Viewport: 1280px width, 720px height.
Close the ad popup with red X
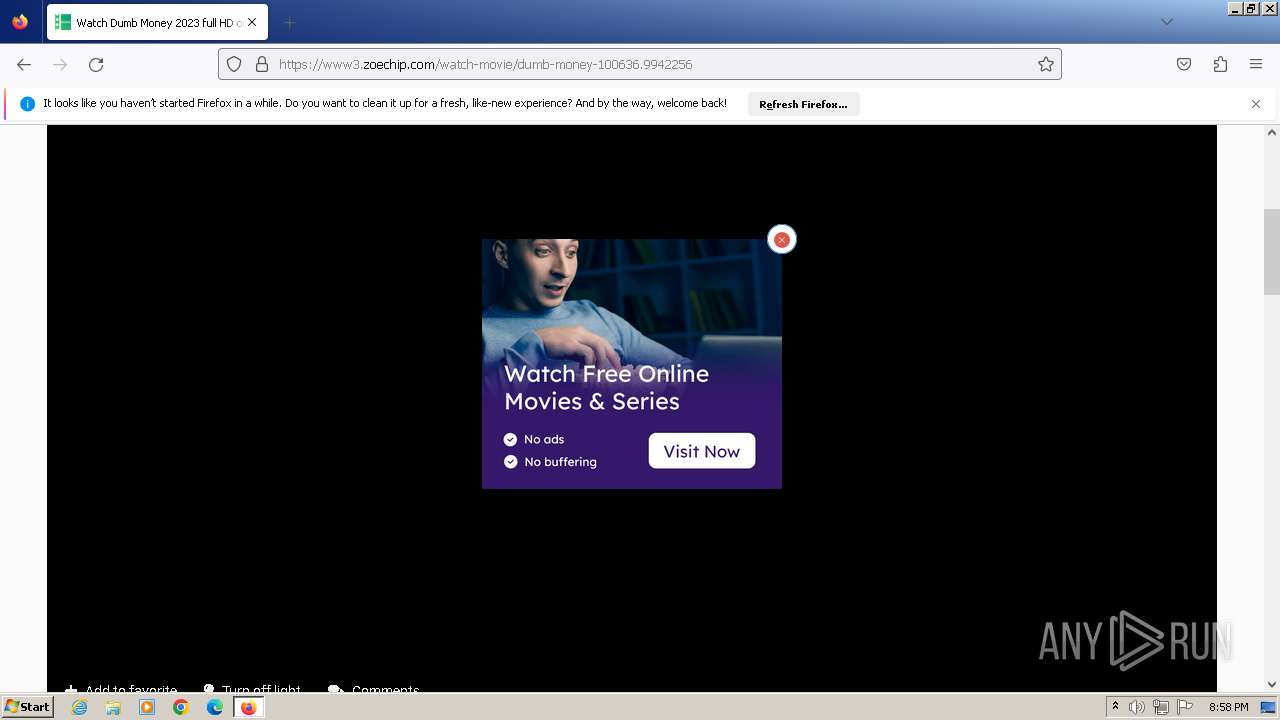[782, 240]
